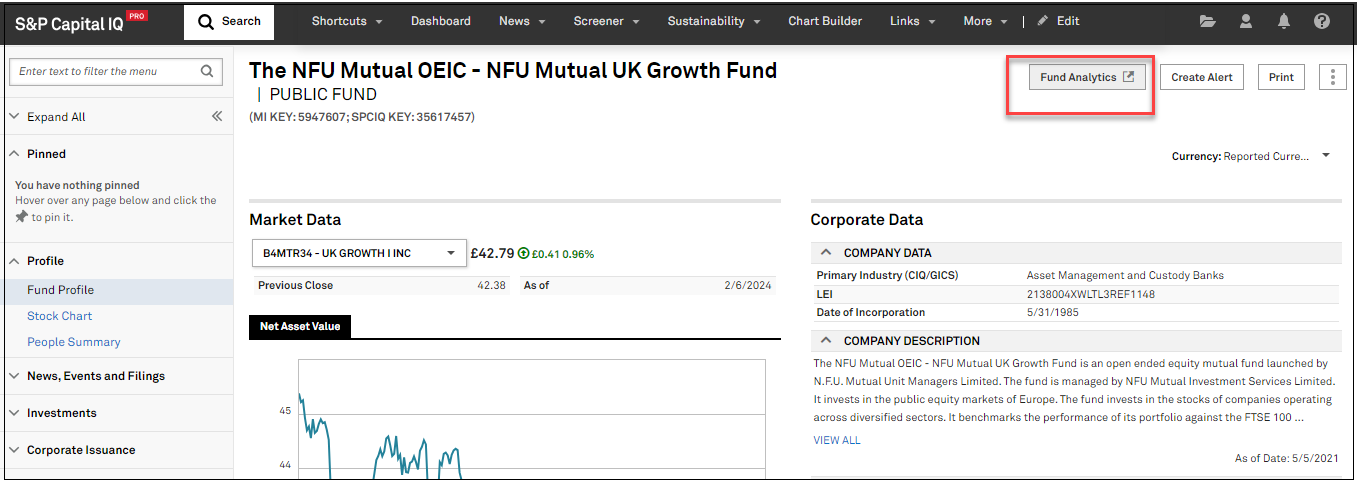Click the pencil Edit icon
Viewport: 1364px width, 494px height.
tap(1043, 21)
